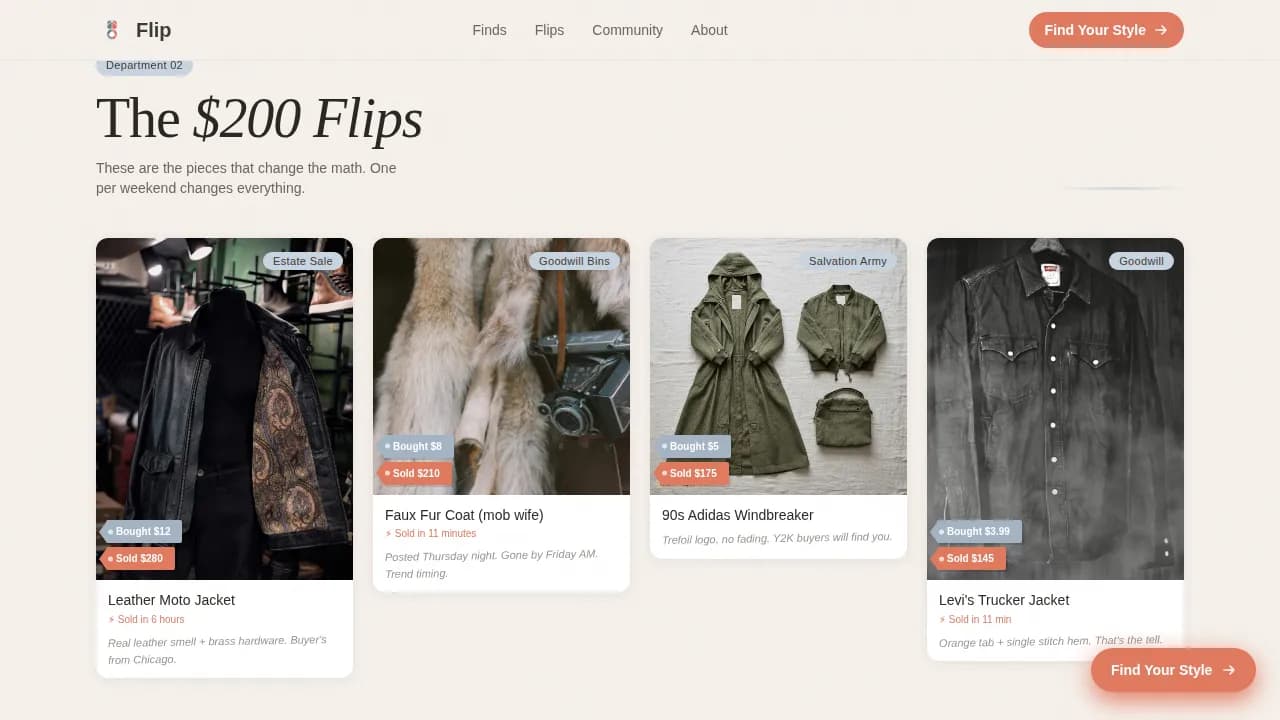Open the 90s Adidas Windbreaker photo

click(x=778, y=366)
